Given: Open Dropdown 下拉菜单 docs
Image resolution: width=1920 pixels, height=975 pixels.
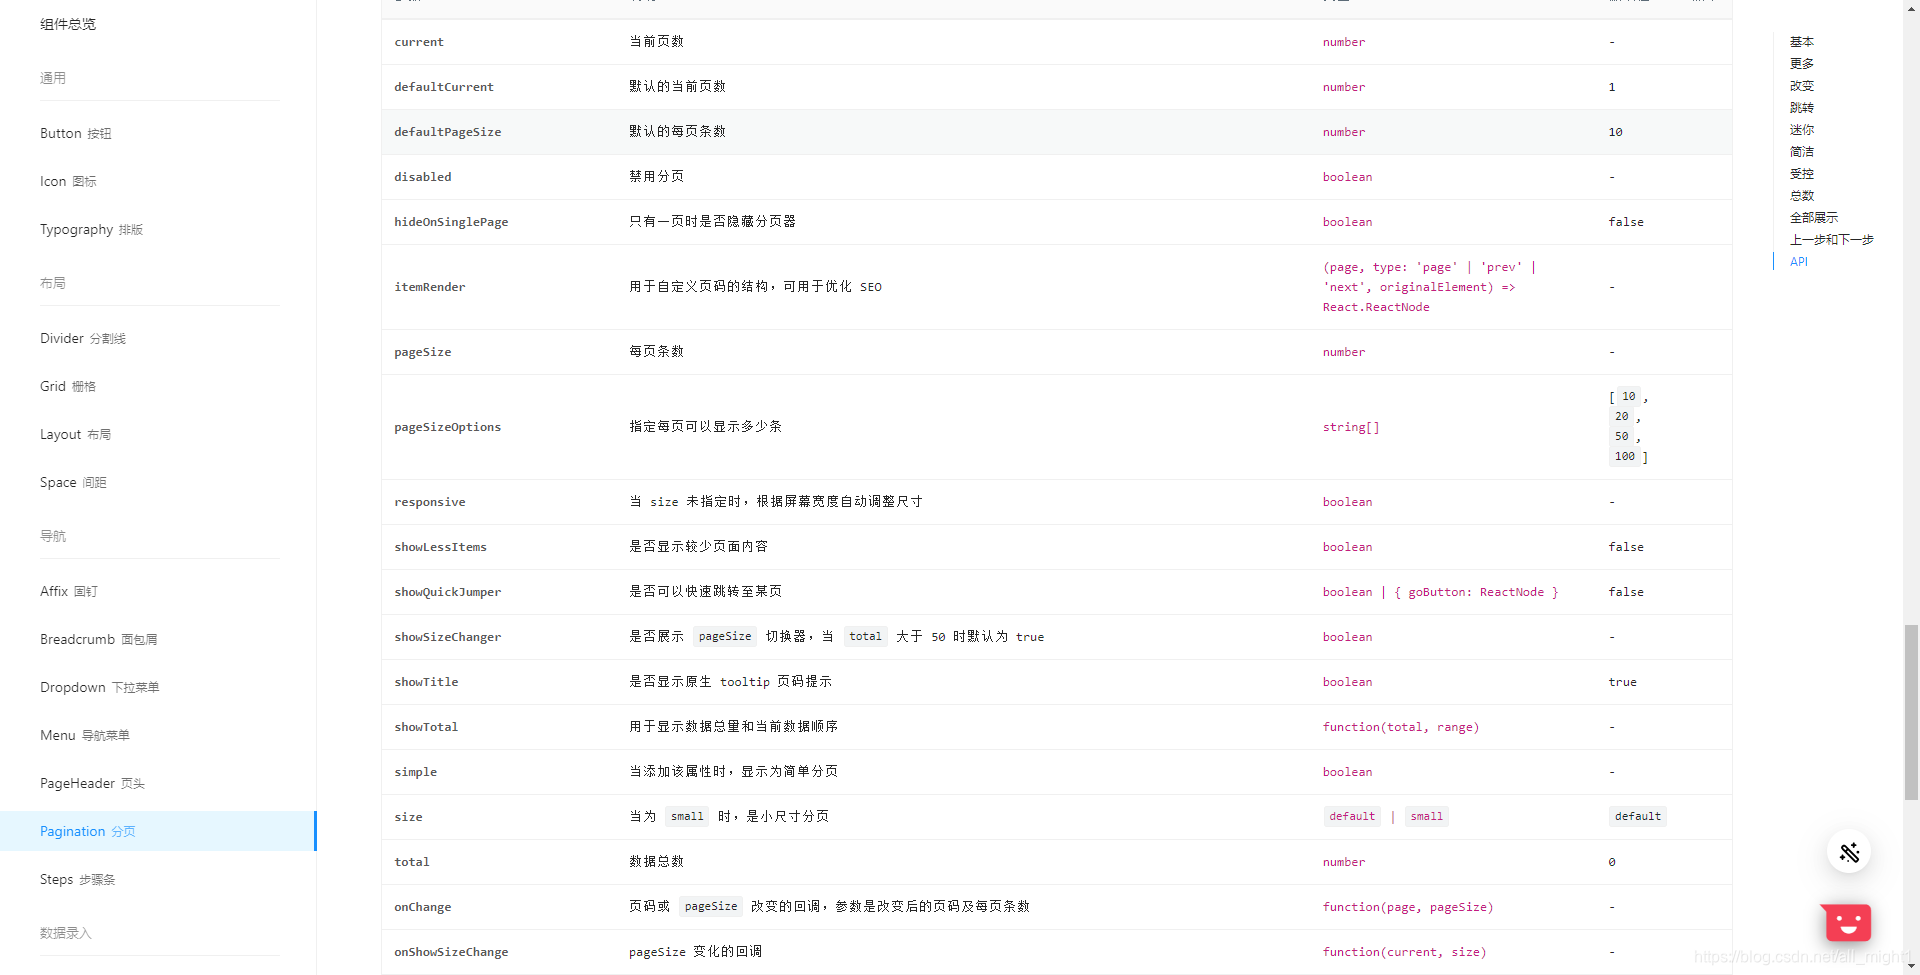Looking at the screenshot, I should point(99,687).
